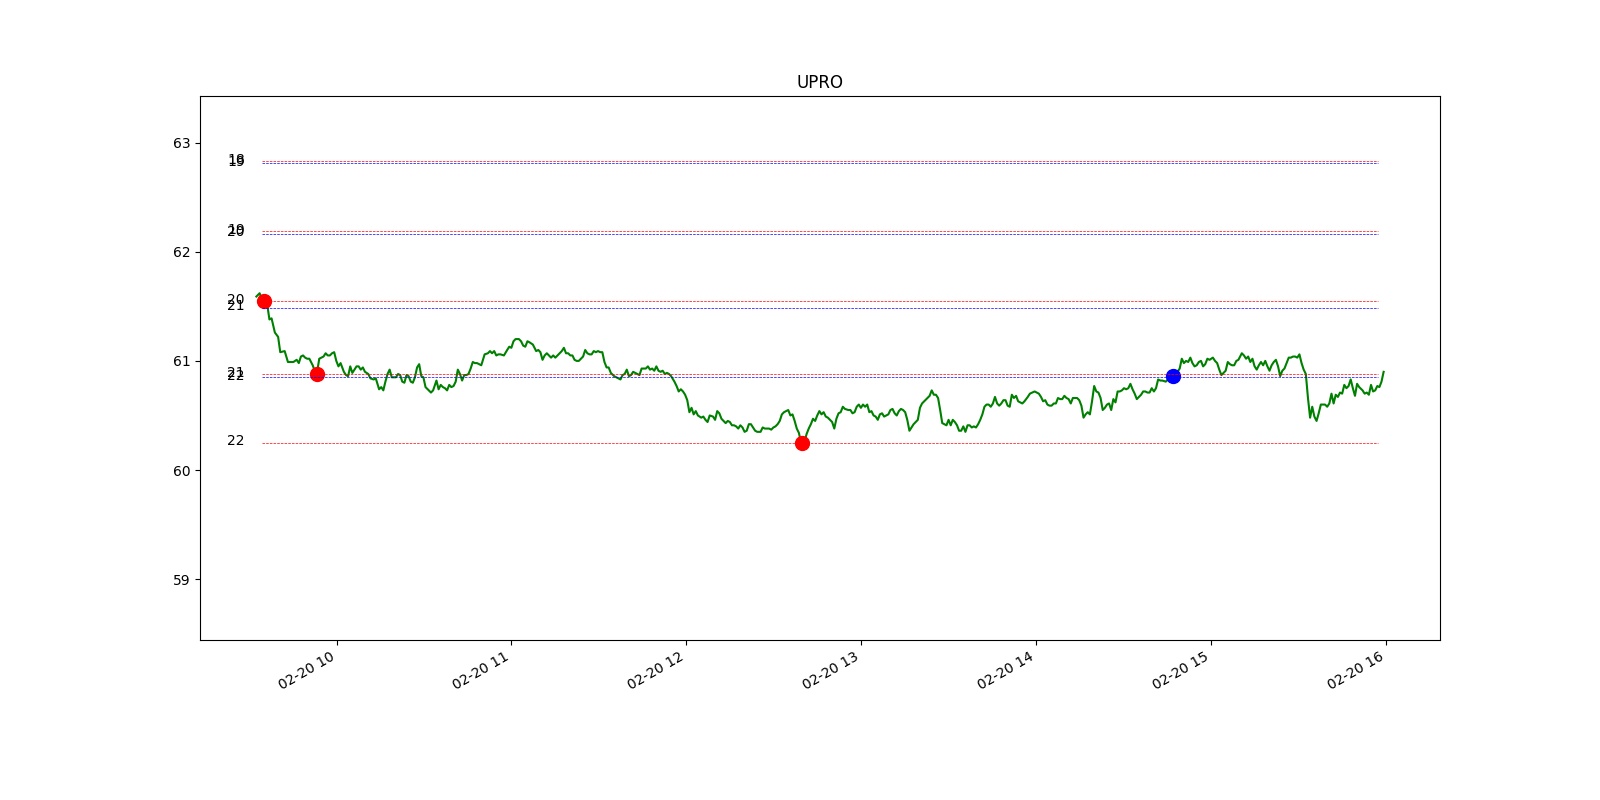Click the y-axis label 62
This screenshot has height=800, width=1600.
point(181,252)
